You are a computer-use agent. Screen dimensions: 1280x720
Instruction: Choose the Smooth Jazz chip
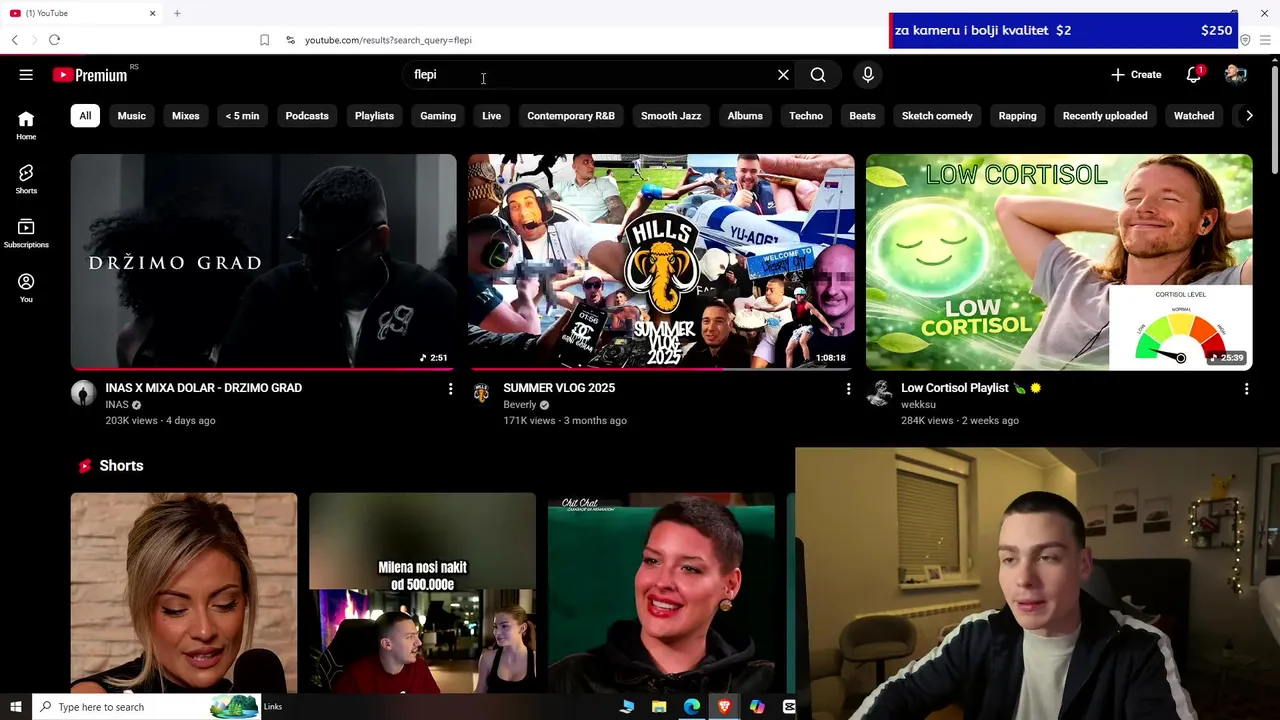click(671, 116)
